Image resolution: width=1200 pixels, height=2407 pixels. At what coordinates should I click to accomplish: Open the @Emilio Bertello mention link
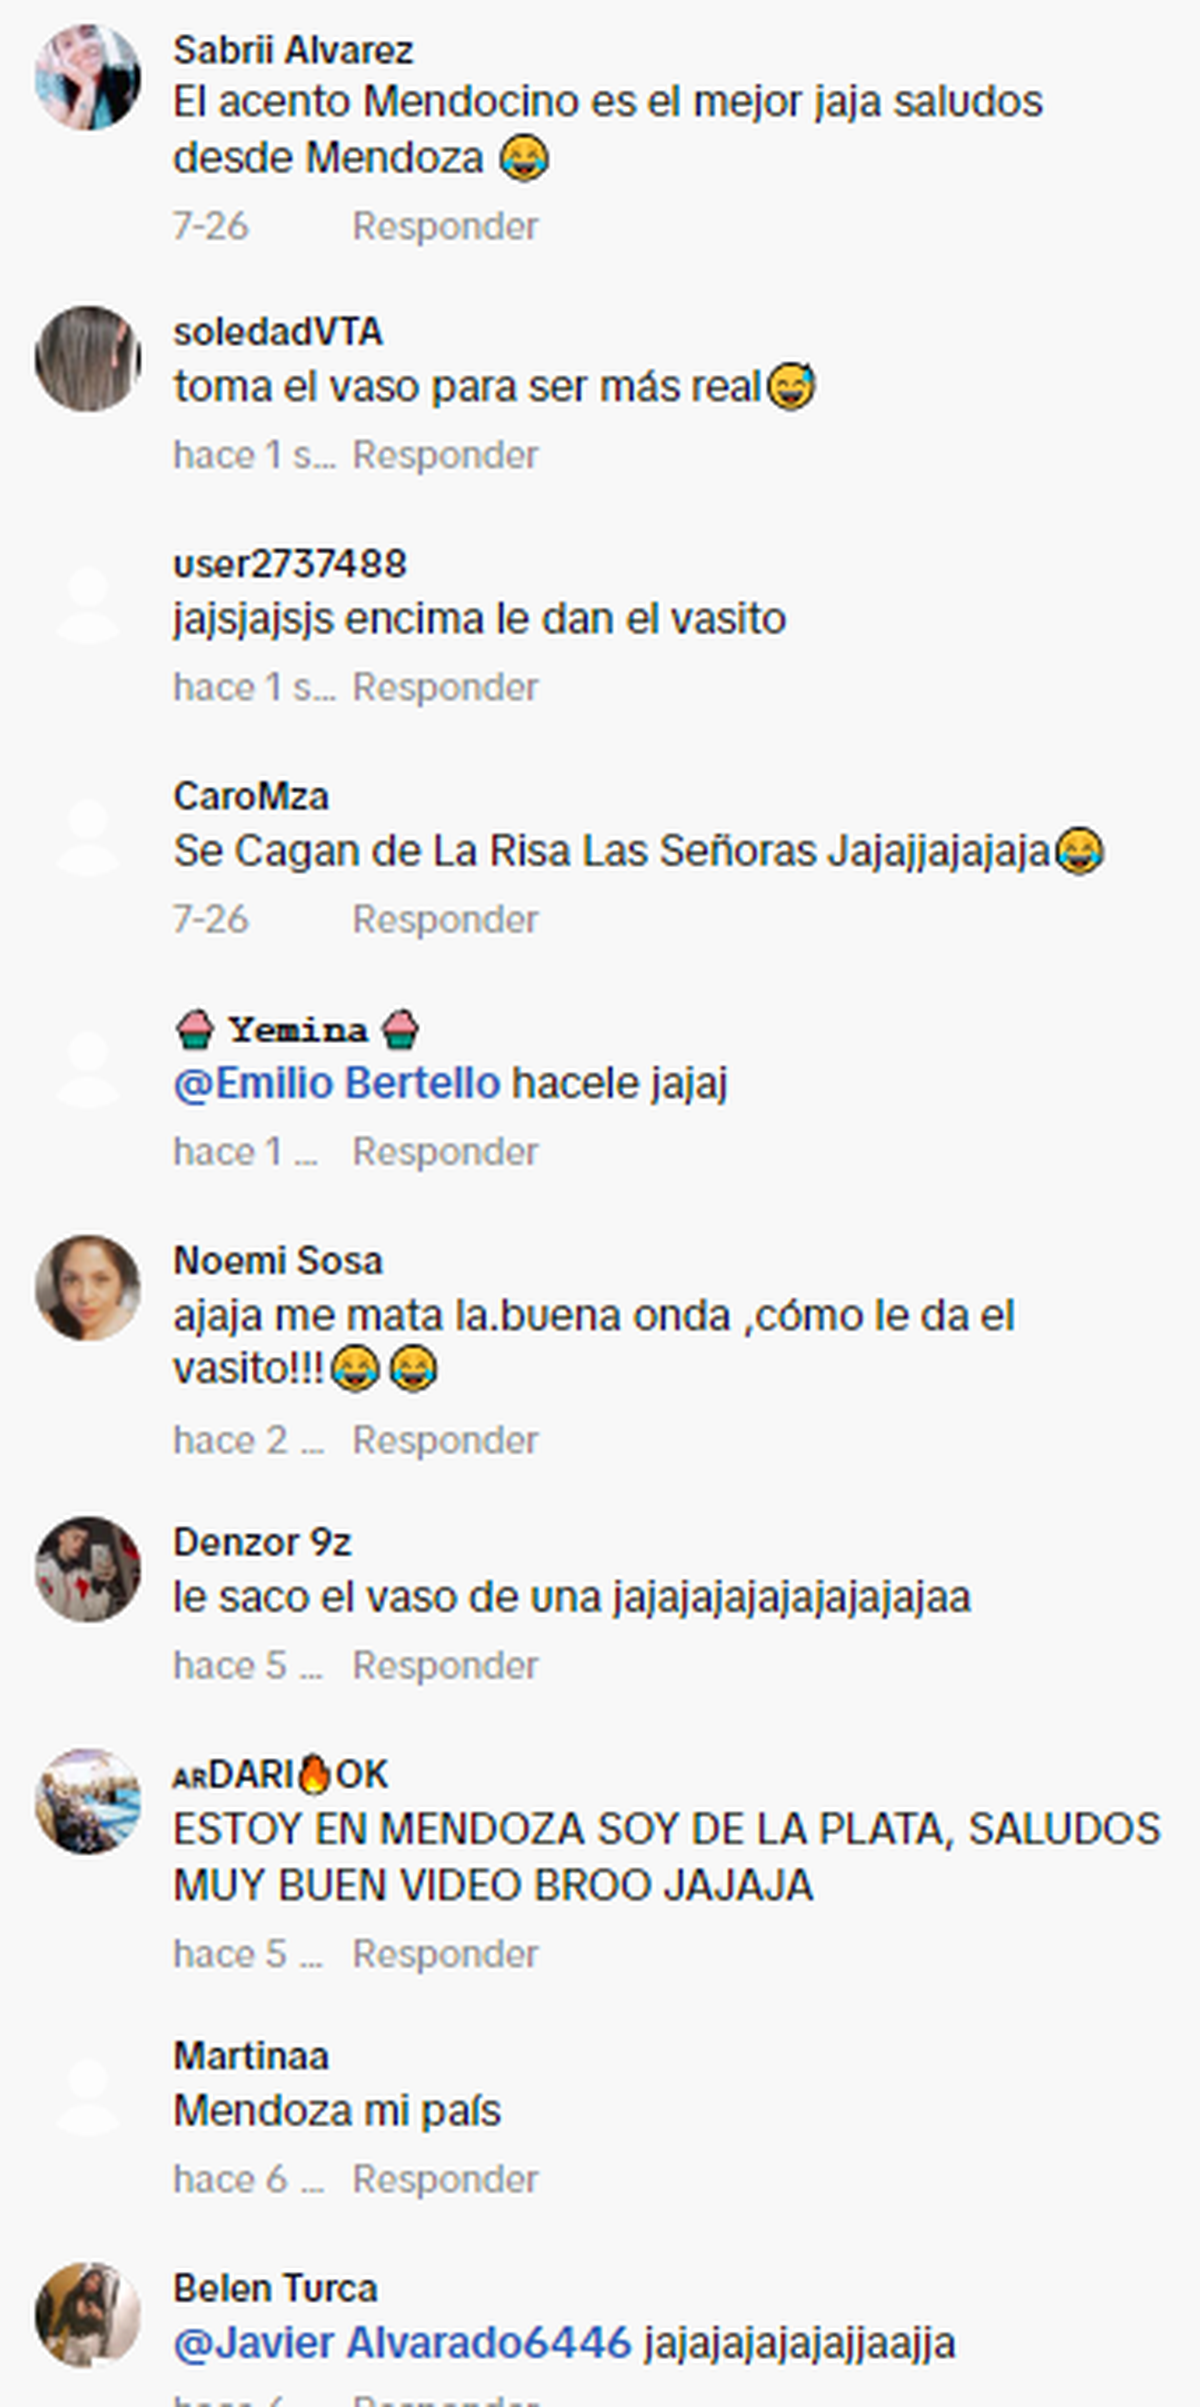tap(337, 1083)
